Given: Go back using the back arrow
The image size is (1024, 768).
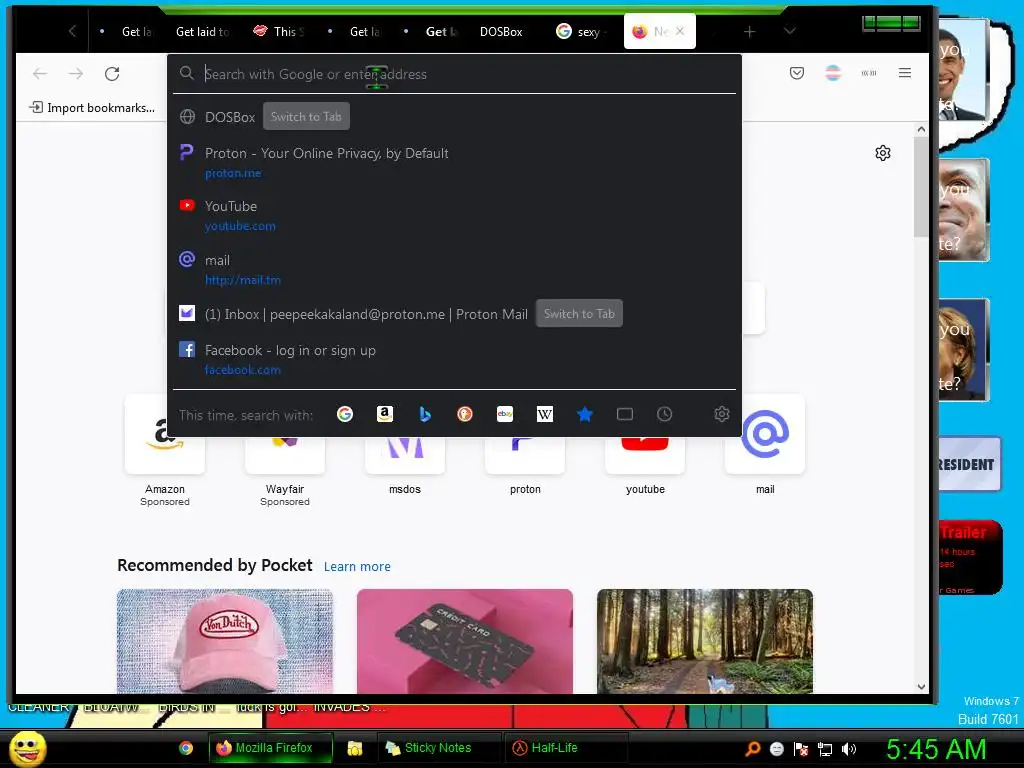Looking at the screenshot, I should (x=40, y=74).
